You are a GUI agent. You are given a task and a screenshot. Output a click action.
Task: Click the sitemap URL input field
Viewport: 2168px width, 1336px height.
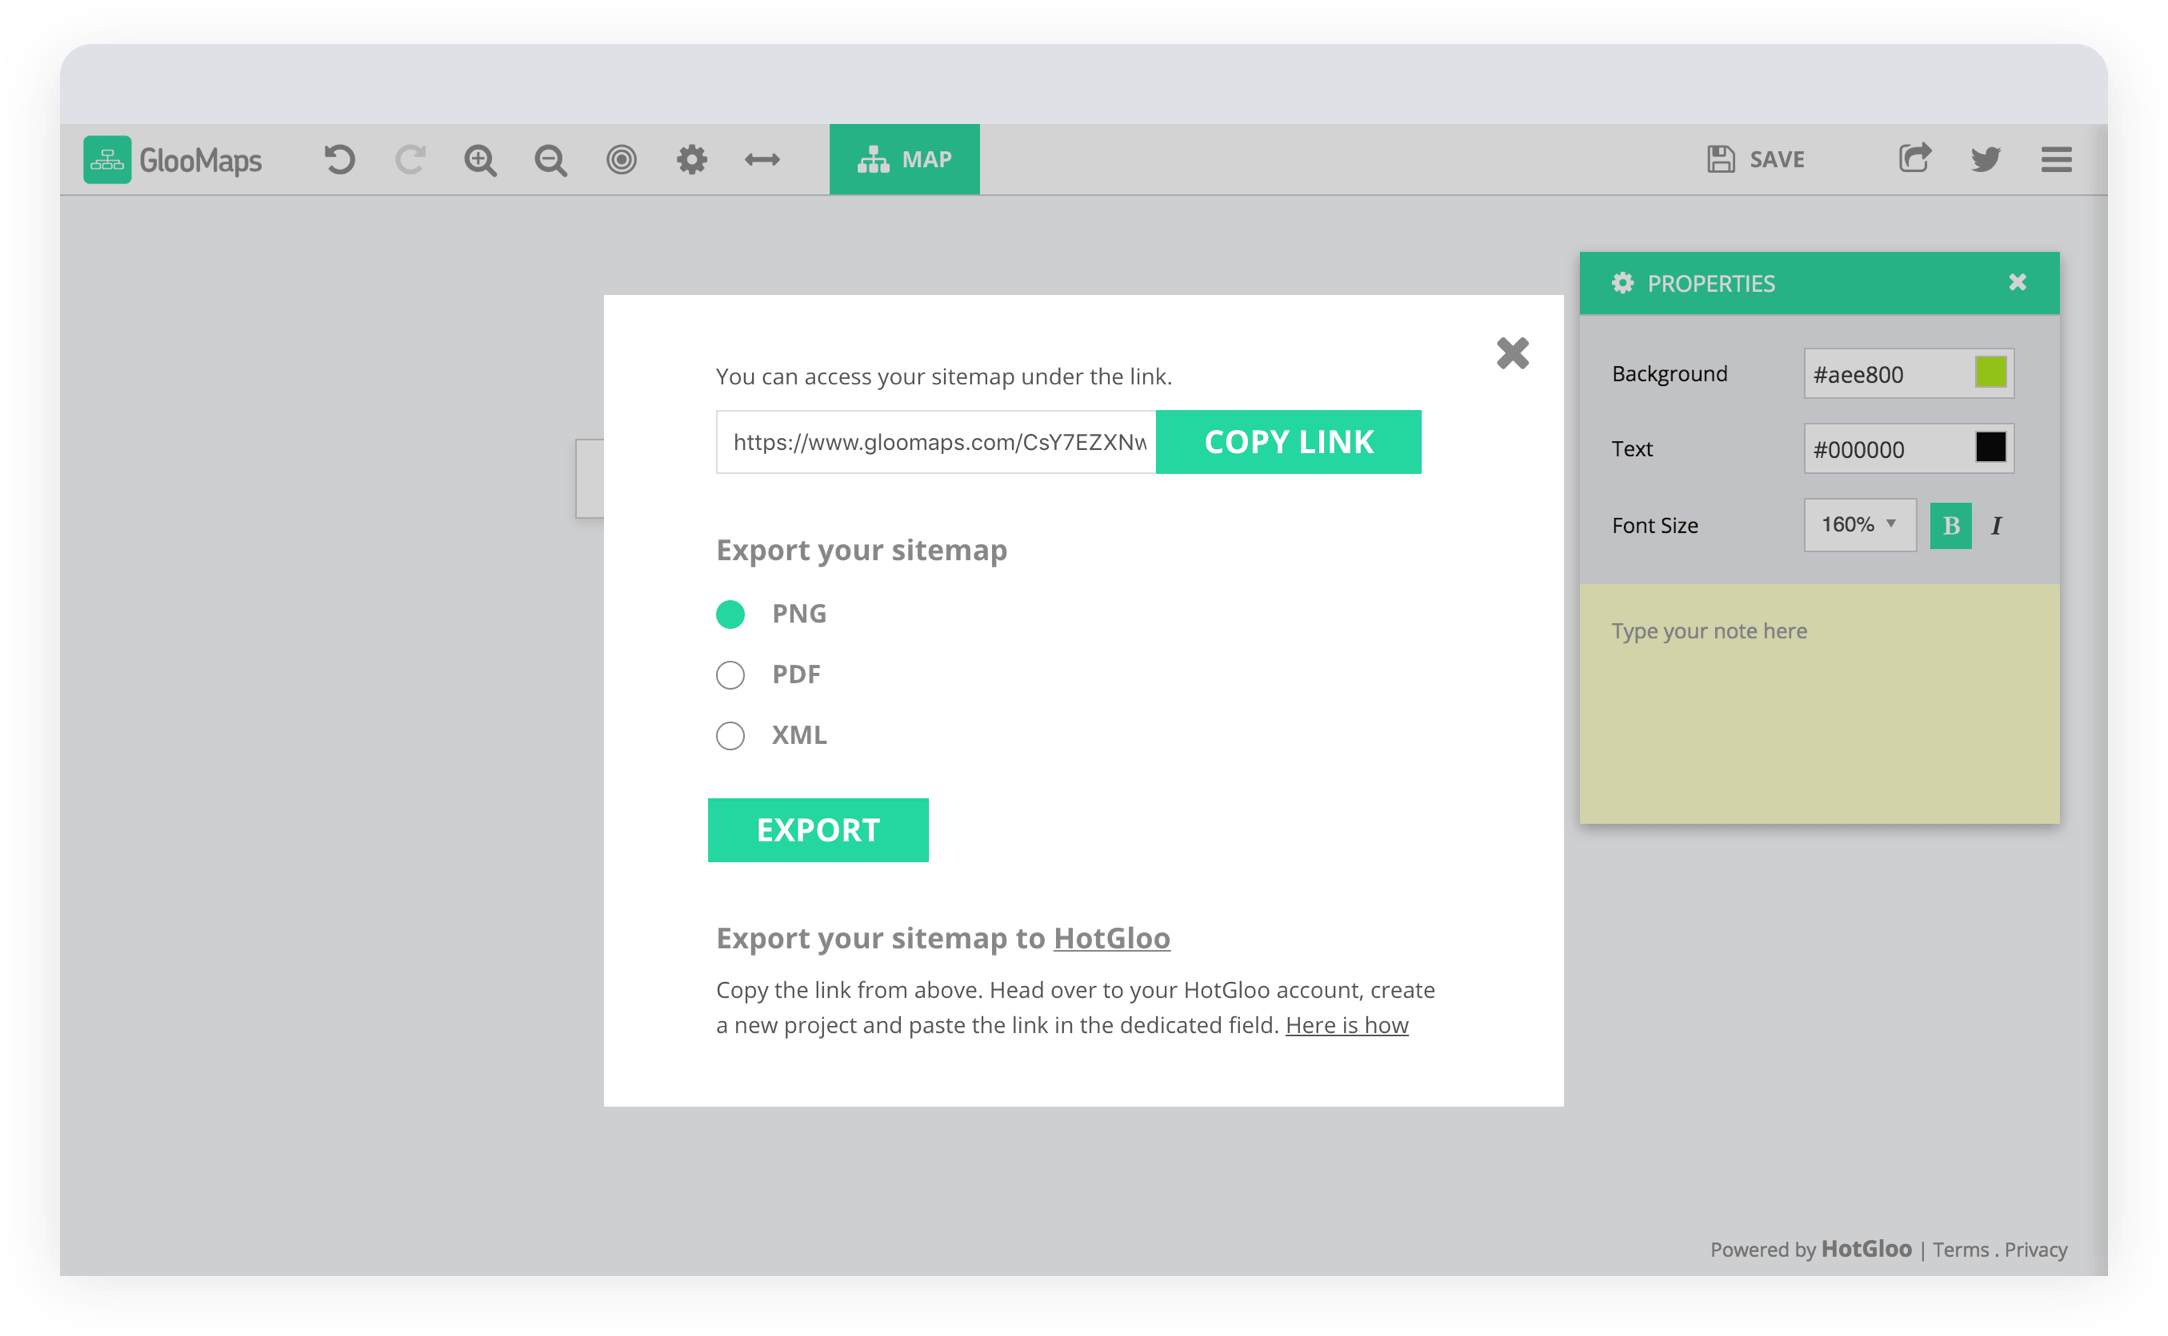(x=937, y=442)
